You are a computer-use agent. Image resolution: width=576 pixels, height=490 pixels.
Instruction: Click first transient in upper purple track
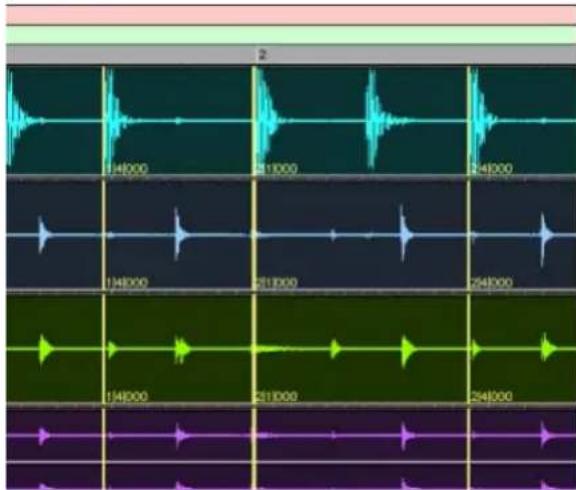[44, 435]
